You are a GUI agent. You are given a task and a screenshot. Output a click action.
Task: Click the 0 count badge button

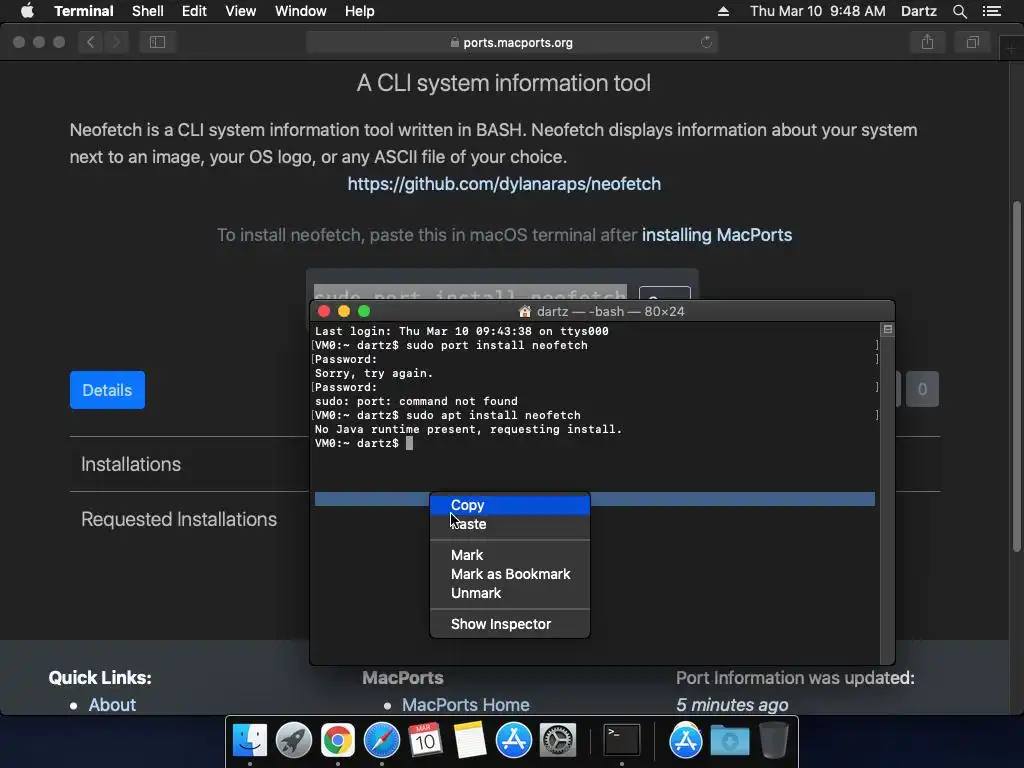922,389
